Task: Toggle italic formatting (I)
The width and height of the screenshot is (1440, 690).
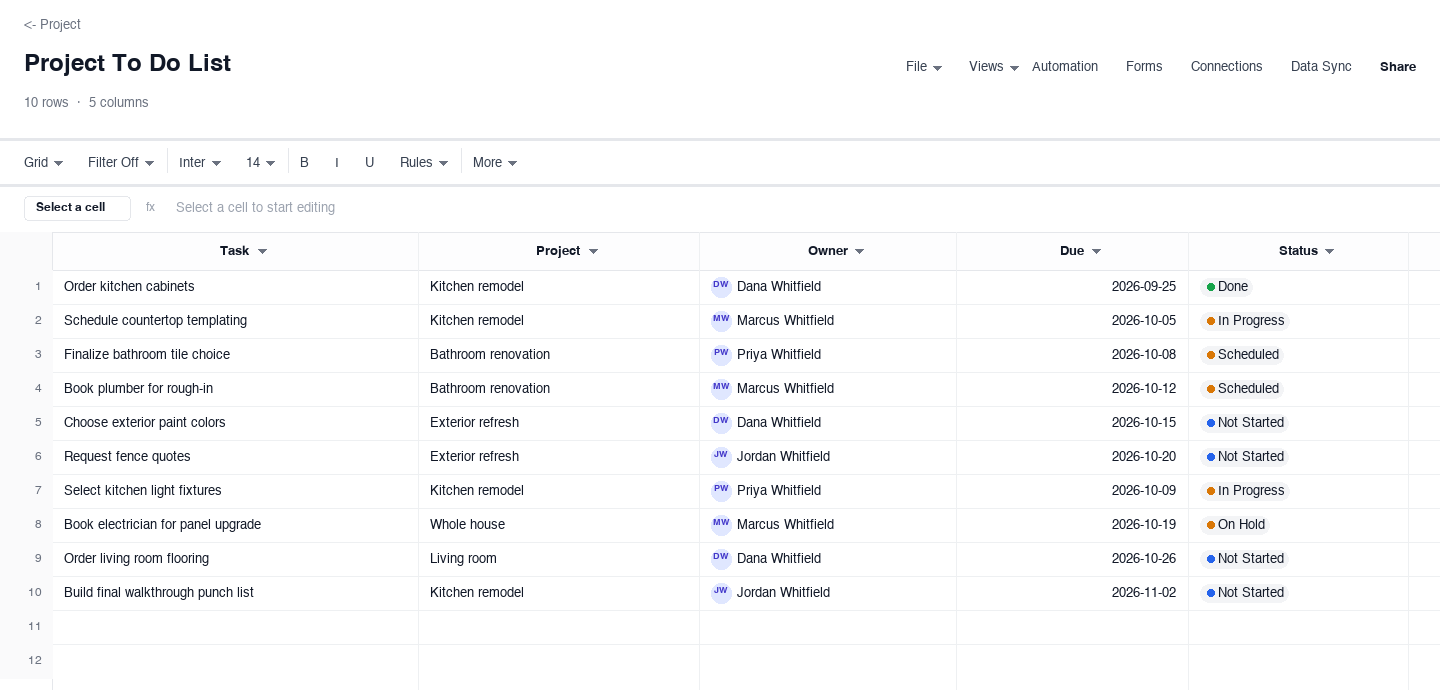Action: 337,162
